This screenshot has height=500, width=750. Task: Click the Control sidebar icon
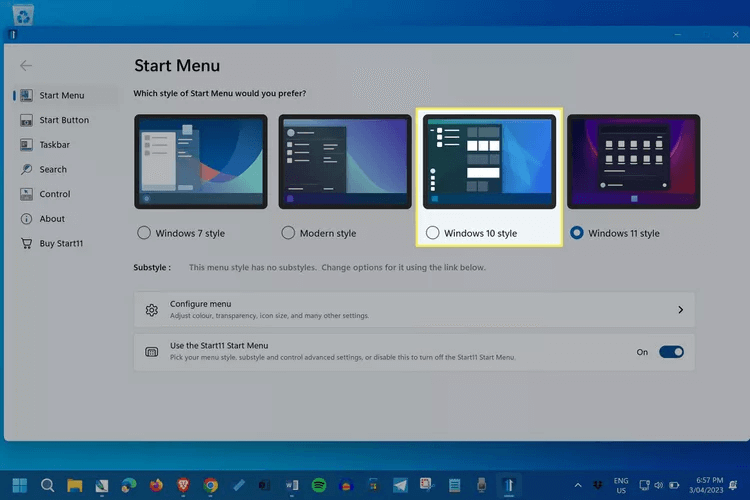tap(26, 194)
